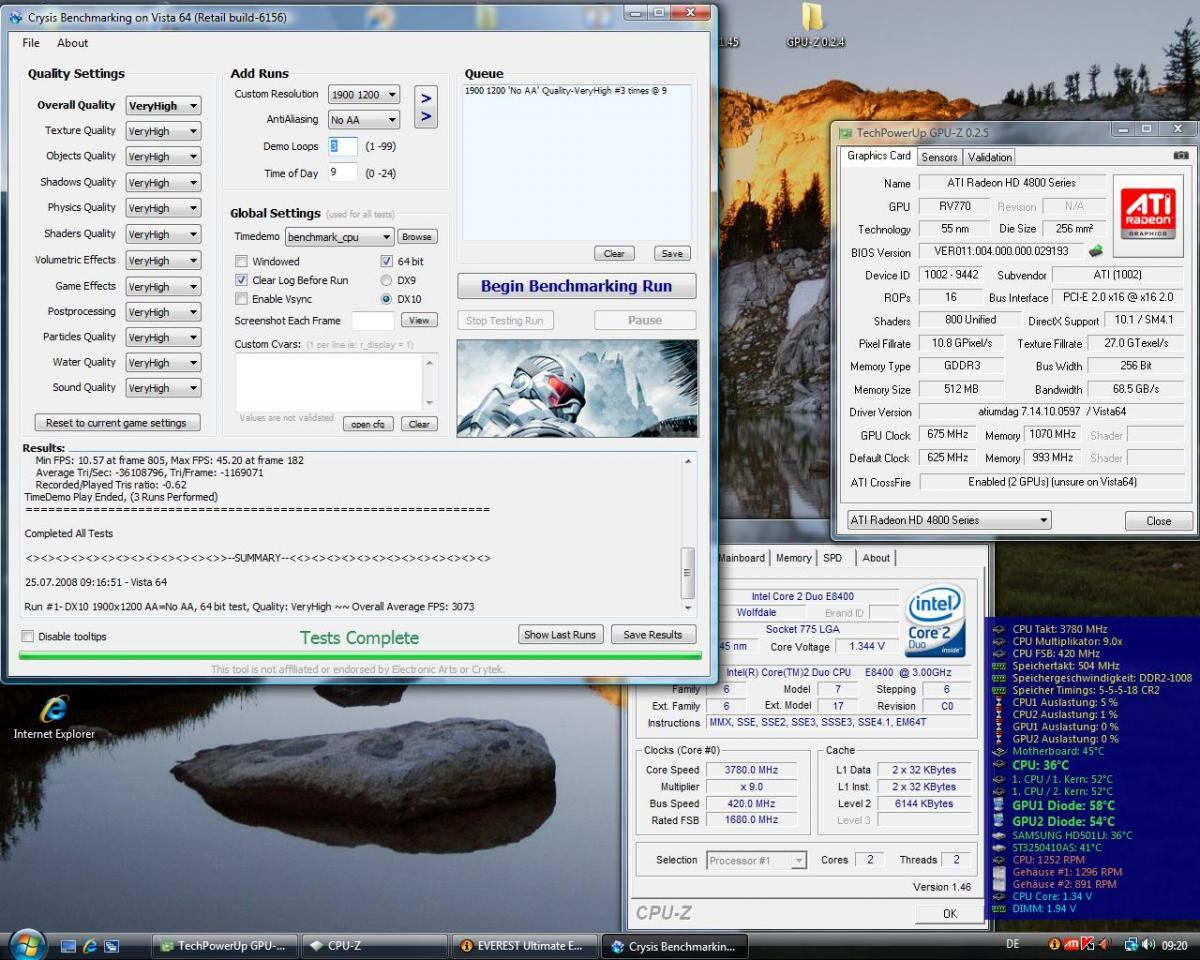Viewport: 1200px width, 960px height.
Task: Switch to TechPowerUp GPU-Z taskbar button
Action: point(226,945)
